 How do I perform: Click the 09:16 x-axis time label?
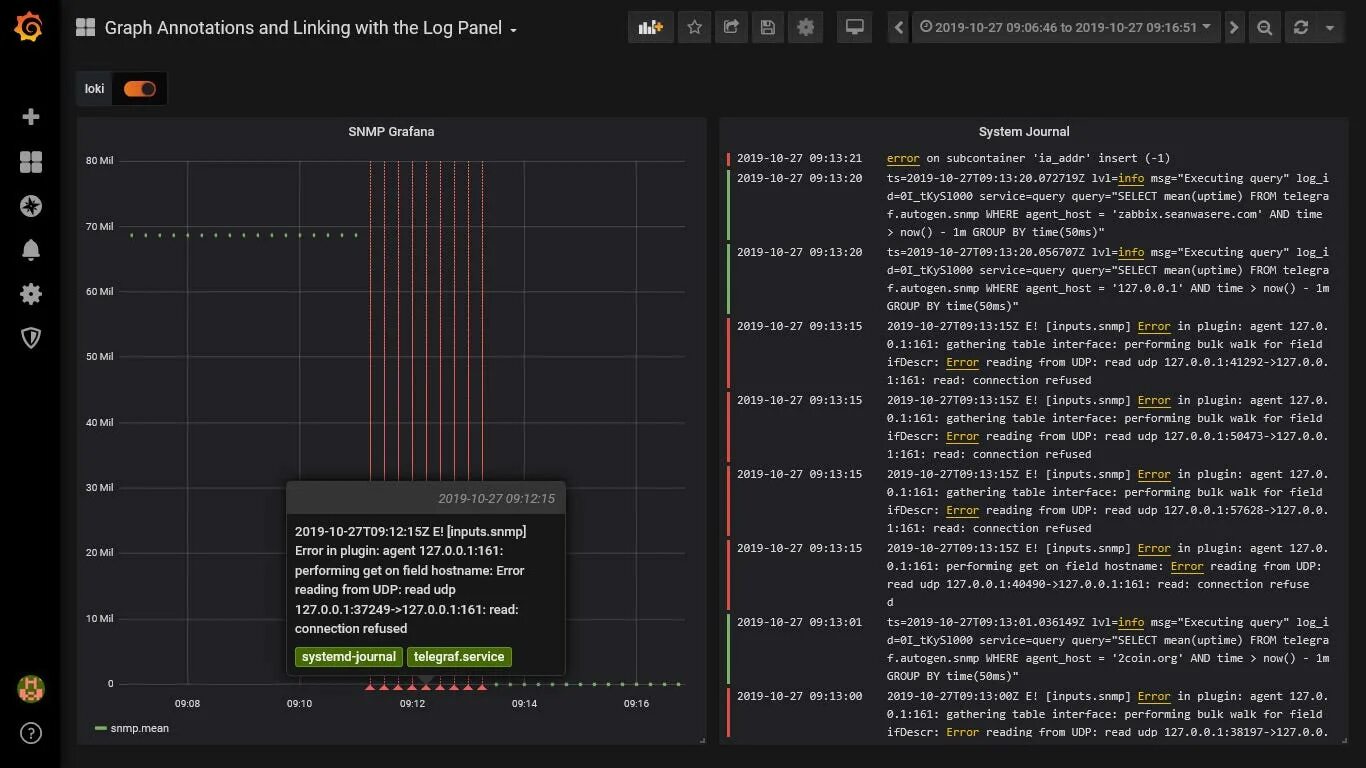636,704
